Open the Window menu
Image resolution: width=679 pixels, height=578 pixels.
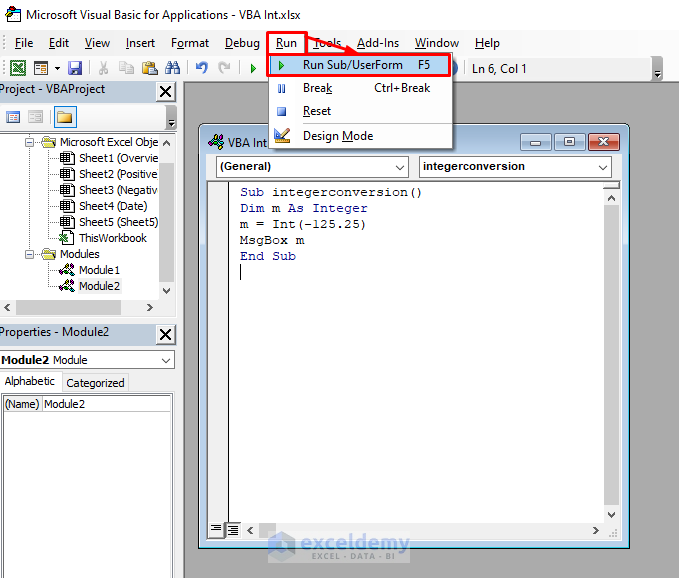(436, 43)
